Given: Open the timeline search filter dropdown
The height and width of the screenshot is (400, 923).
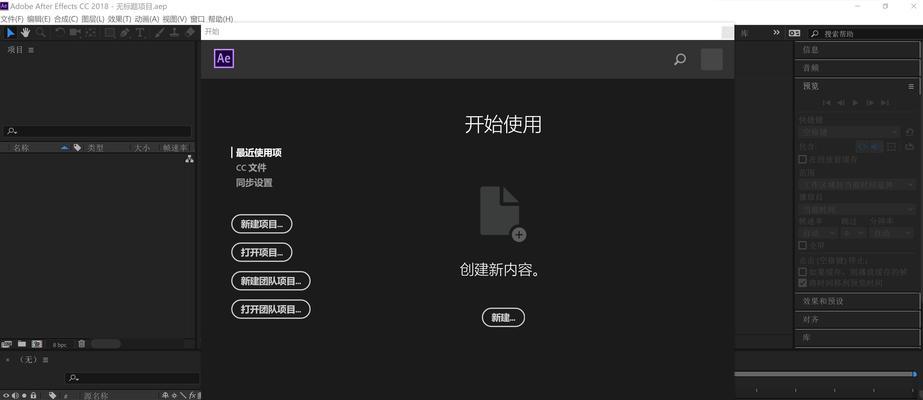Looking at the screenshot, I should [x=74, y=378].
